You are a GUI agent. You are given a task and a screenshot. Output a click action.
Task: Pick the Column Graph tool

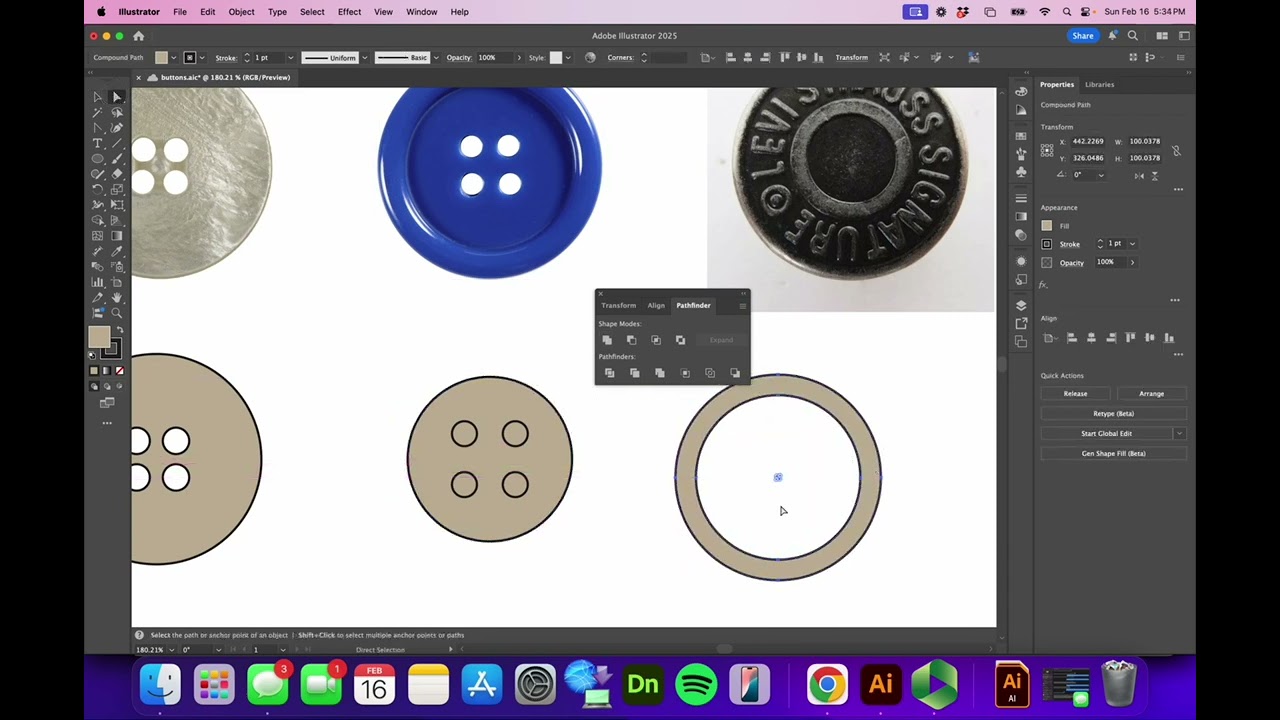click(x=98, y=283)
